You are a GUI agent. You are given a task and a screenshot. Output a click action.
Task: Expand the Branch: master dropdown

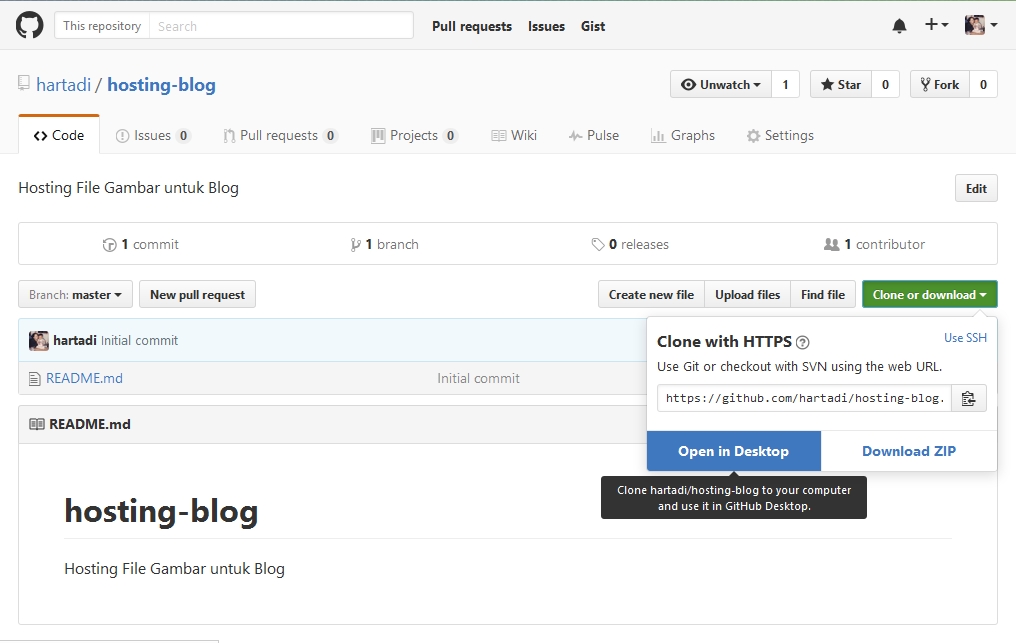click(75, 294)
